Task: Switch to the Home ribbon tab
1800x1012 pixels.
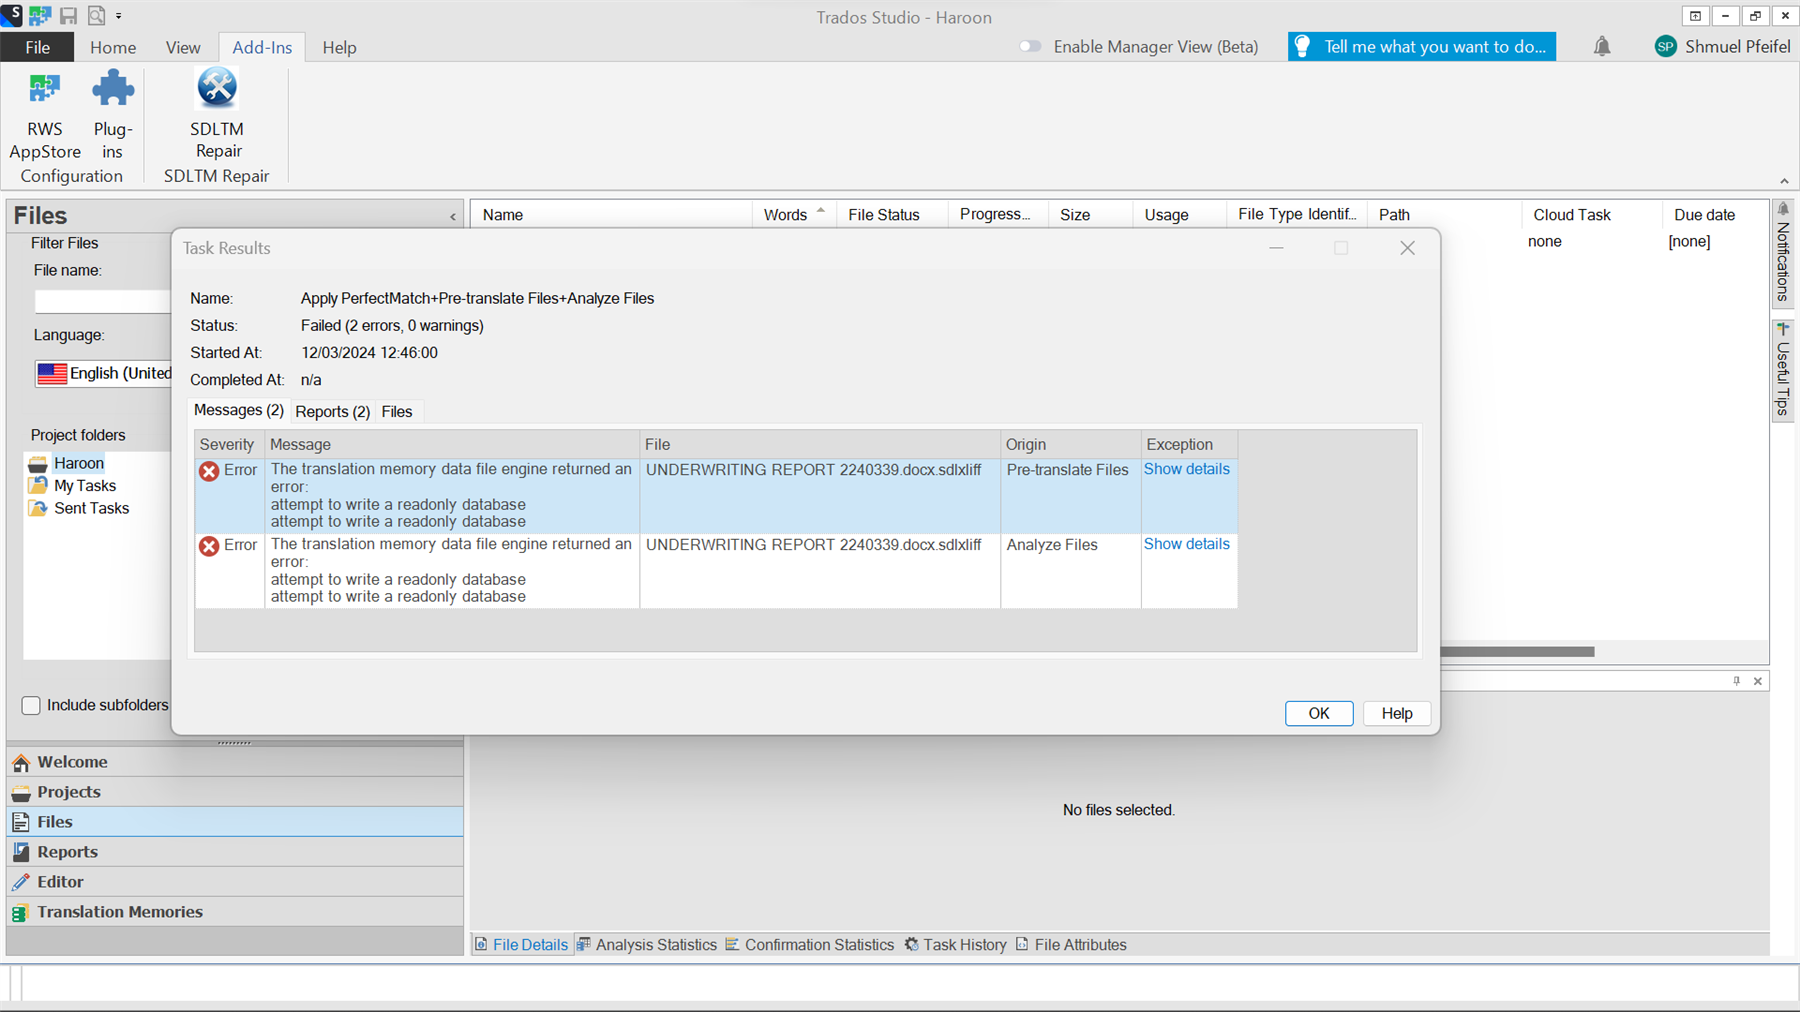Action: [x=113, y=47]
